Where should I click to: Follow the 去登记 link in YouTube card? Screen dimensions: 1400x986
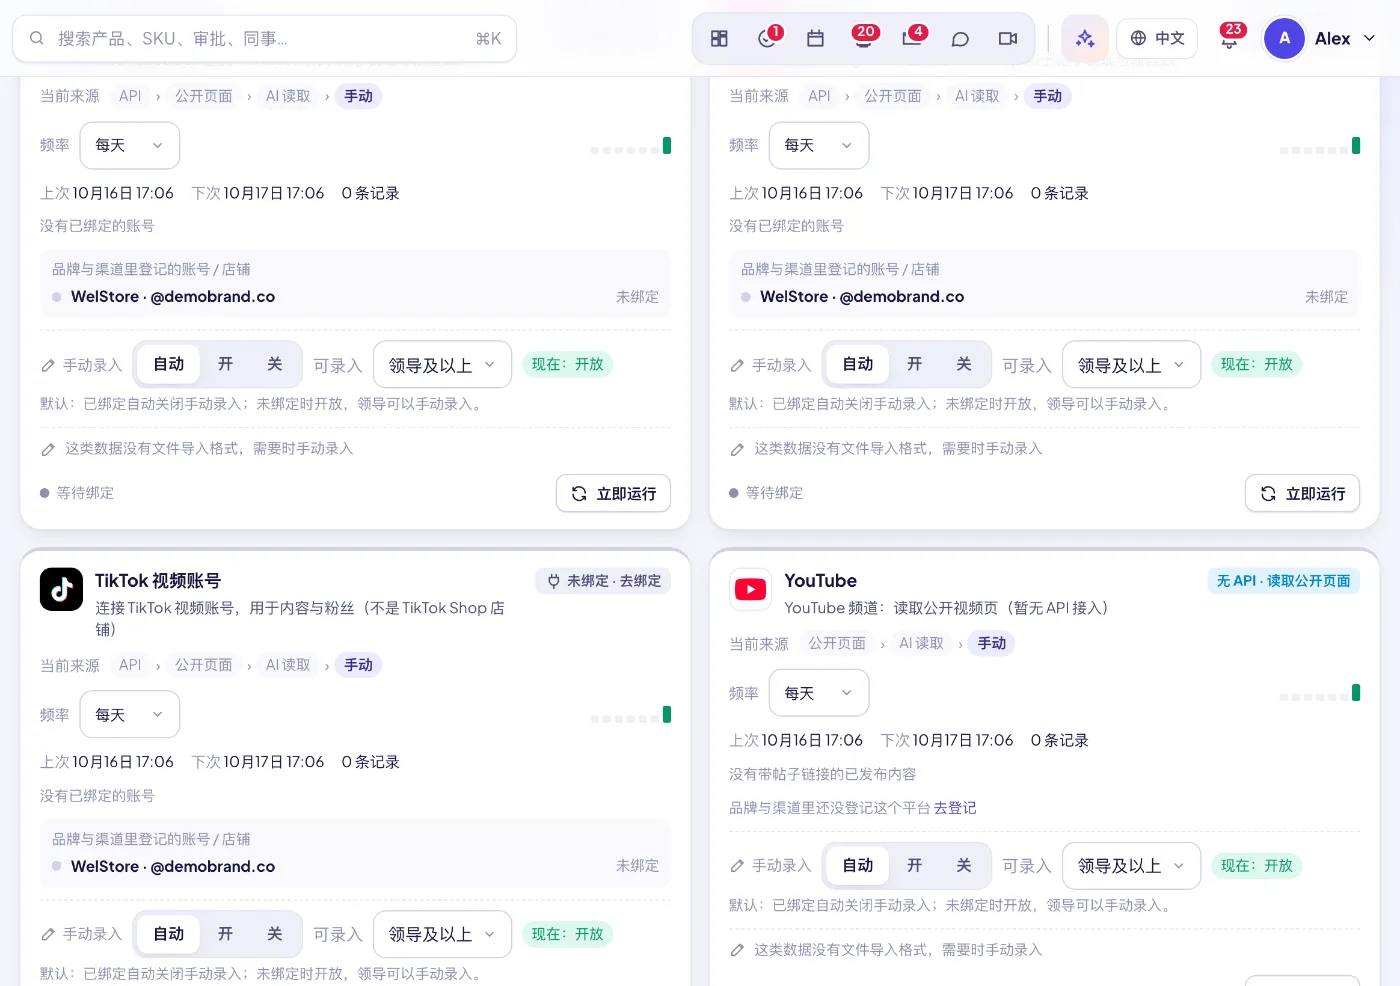[x=955, y=808]
